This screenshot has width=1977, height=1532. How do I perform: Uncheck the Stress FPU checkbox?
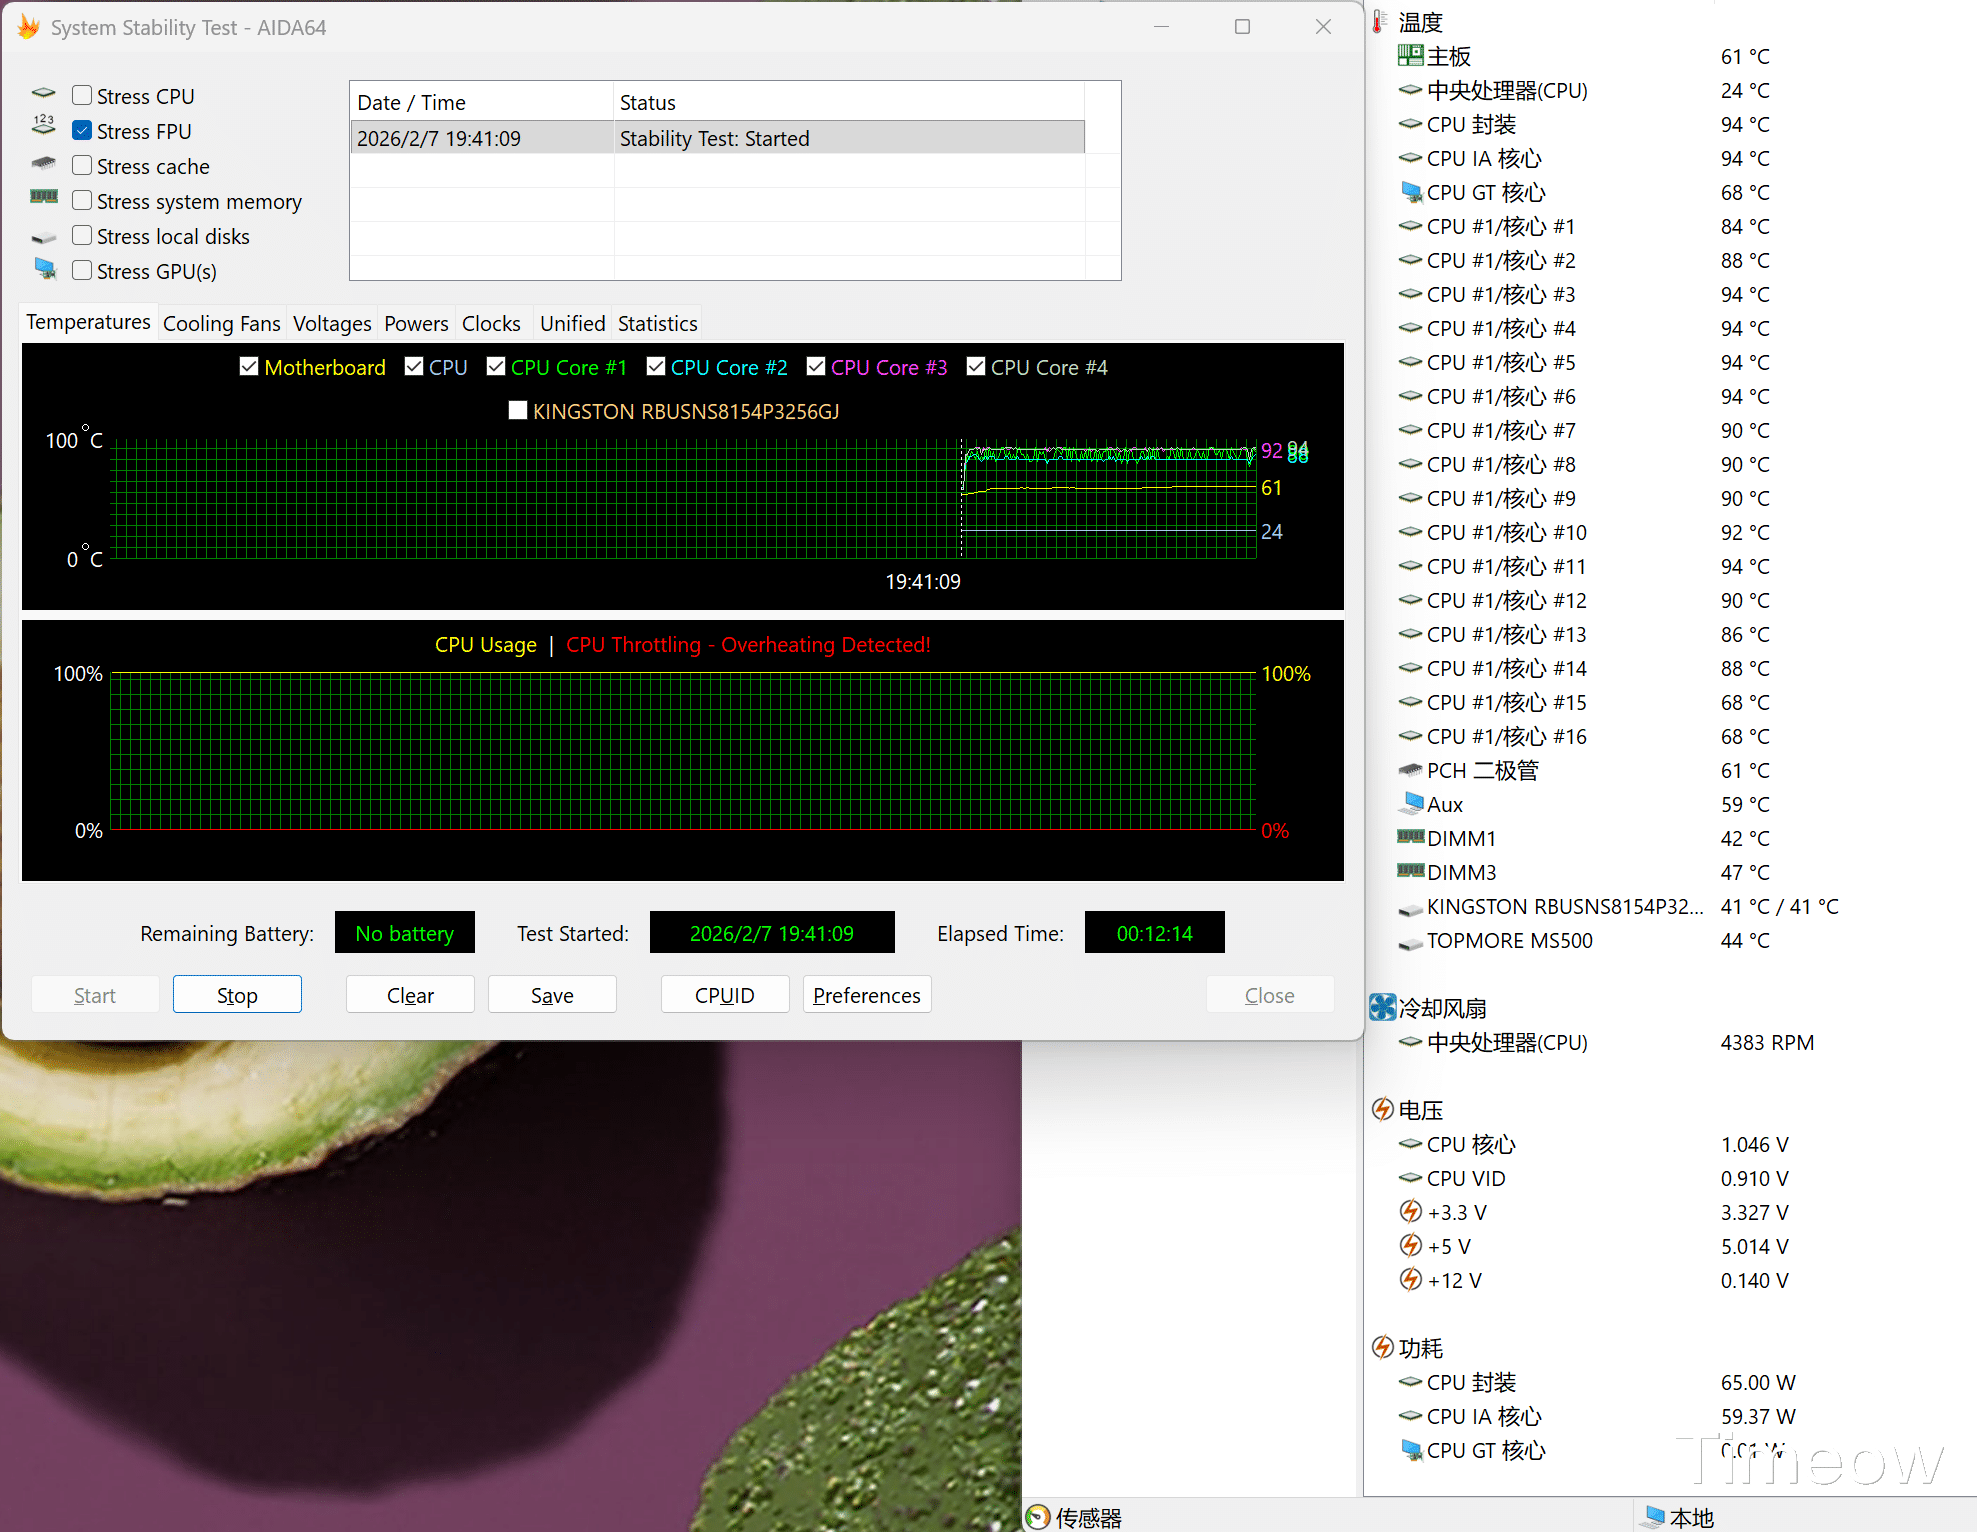click(x=83, y=131)
